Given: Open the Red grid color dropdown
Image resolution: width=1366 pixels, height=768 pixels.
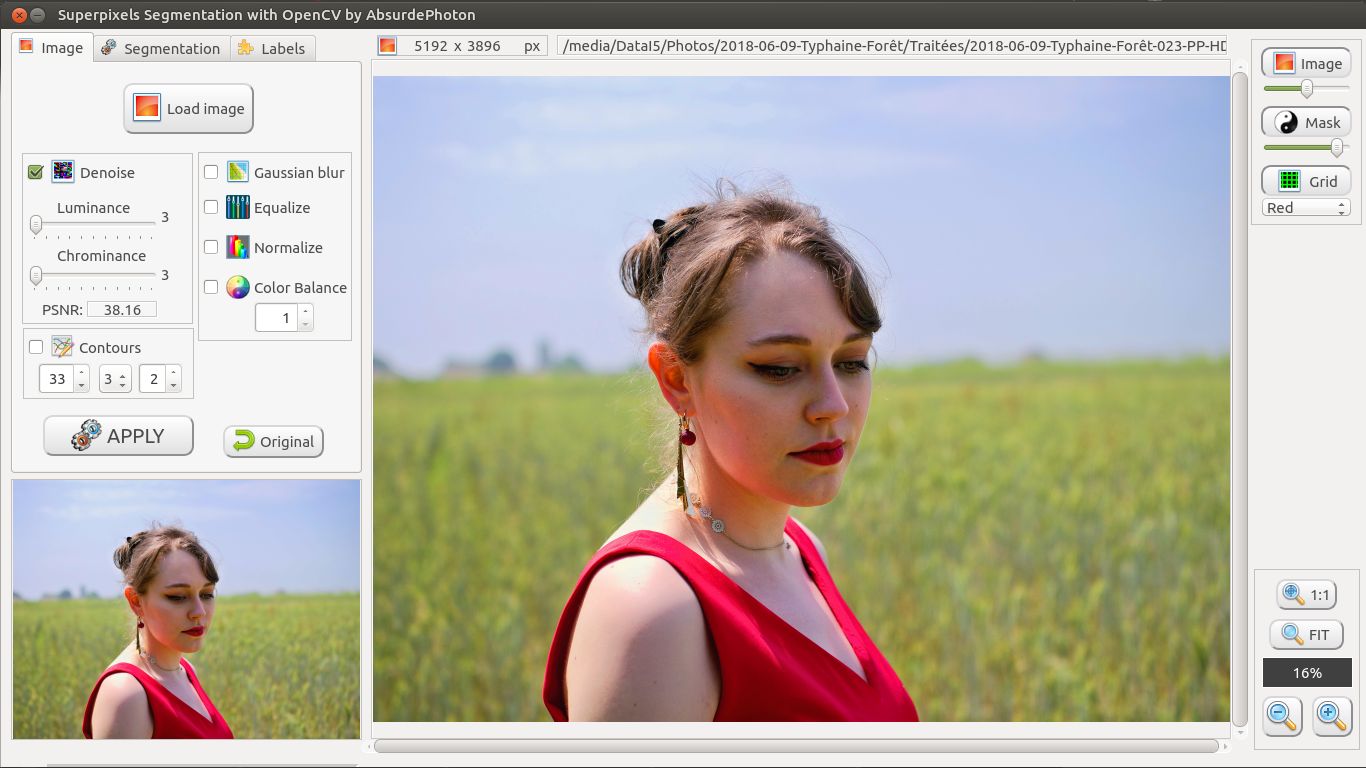Looking at the screenshot, I should [x=1306, y=208].
